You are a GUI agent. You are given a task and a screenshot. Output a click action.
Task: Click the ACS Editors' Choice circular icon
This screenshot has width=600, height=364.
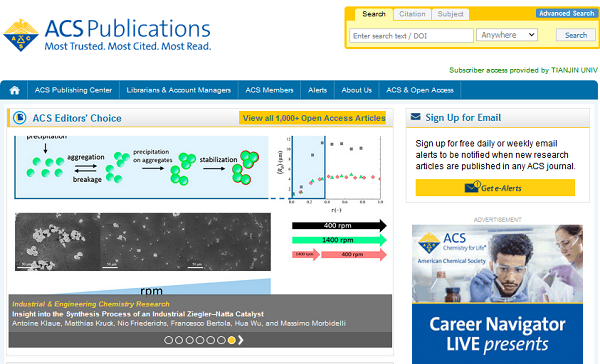pos(20,118)
